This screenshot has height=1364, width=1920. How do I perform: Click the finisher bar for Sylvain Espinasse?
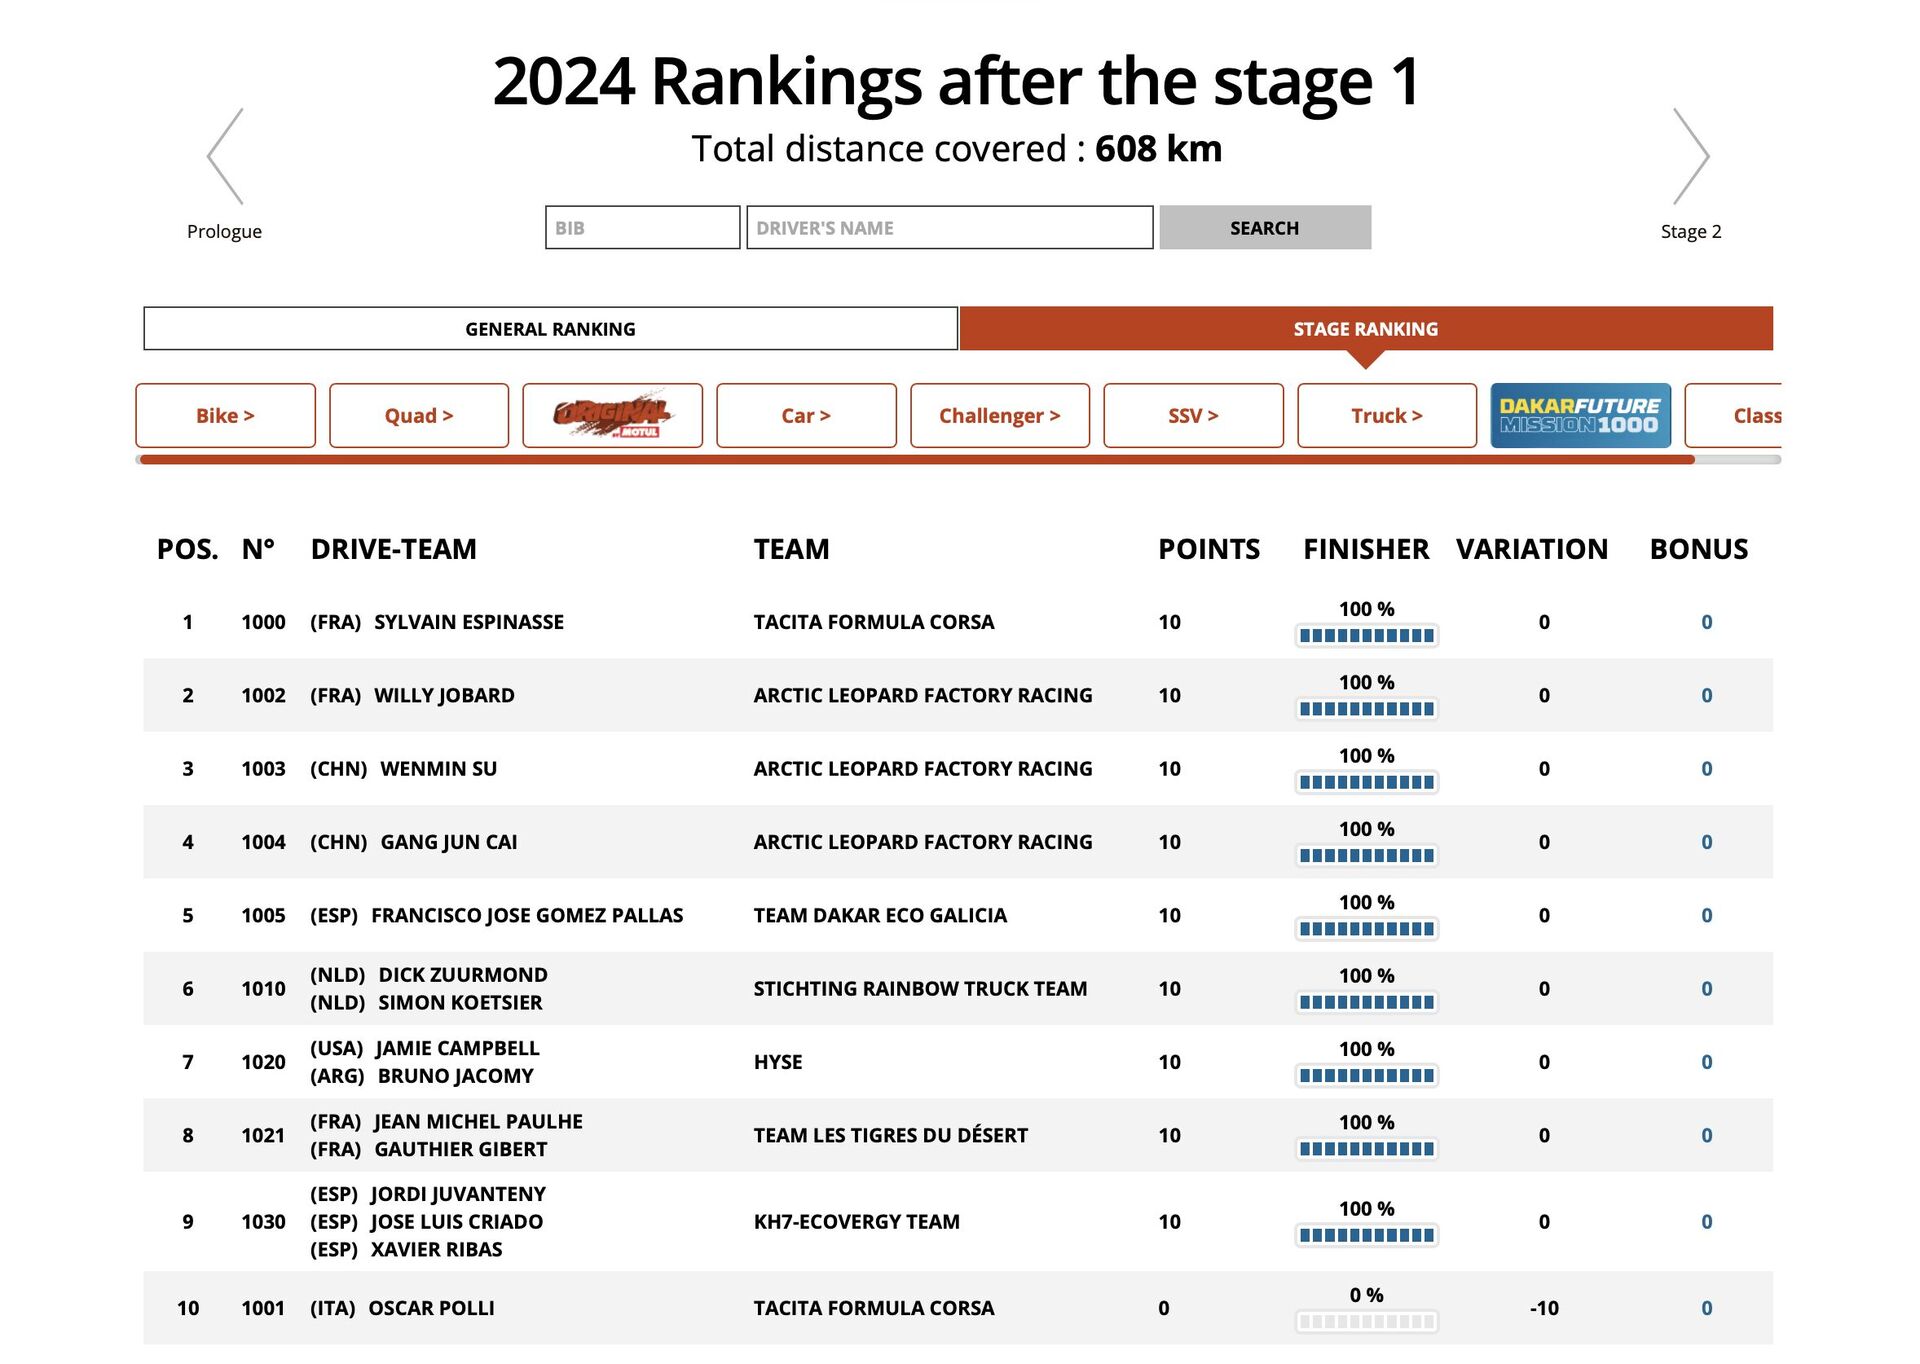(1366, 635)
